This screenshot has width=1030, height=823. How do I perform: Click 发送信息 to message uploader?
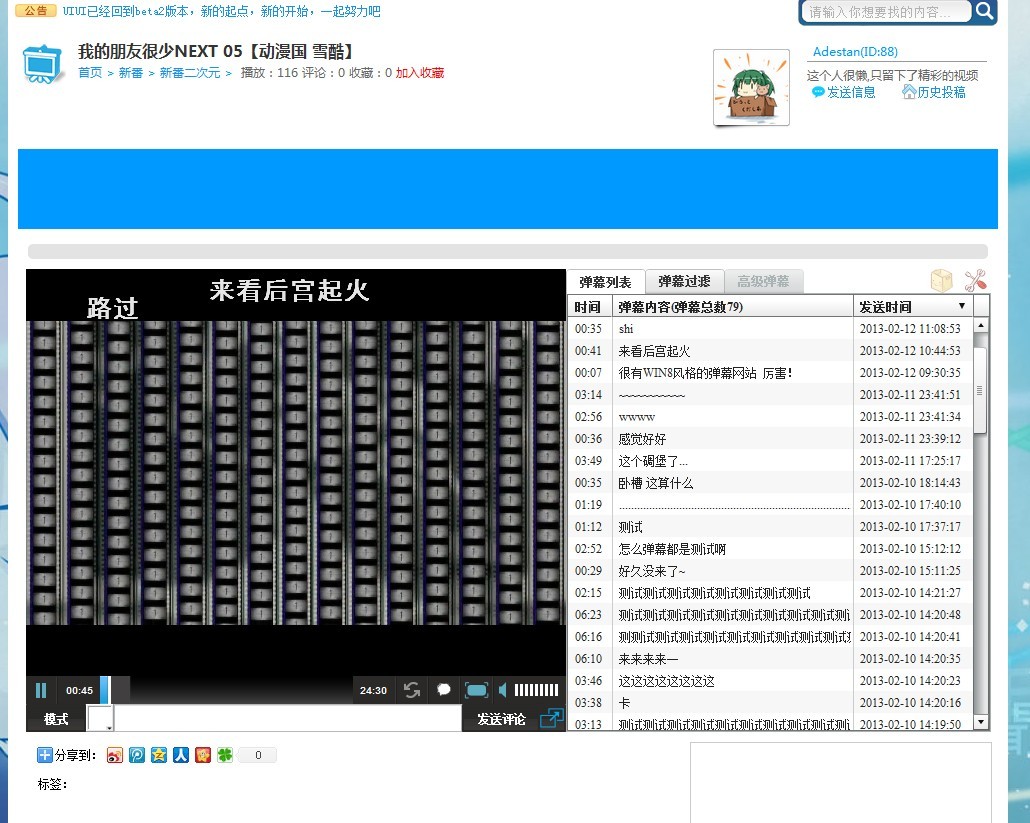(844, 93)
